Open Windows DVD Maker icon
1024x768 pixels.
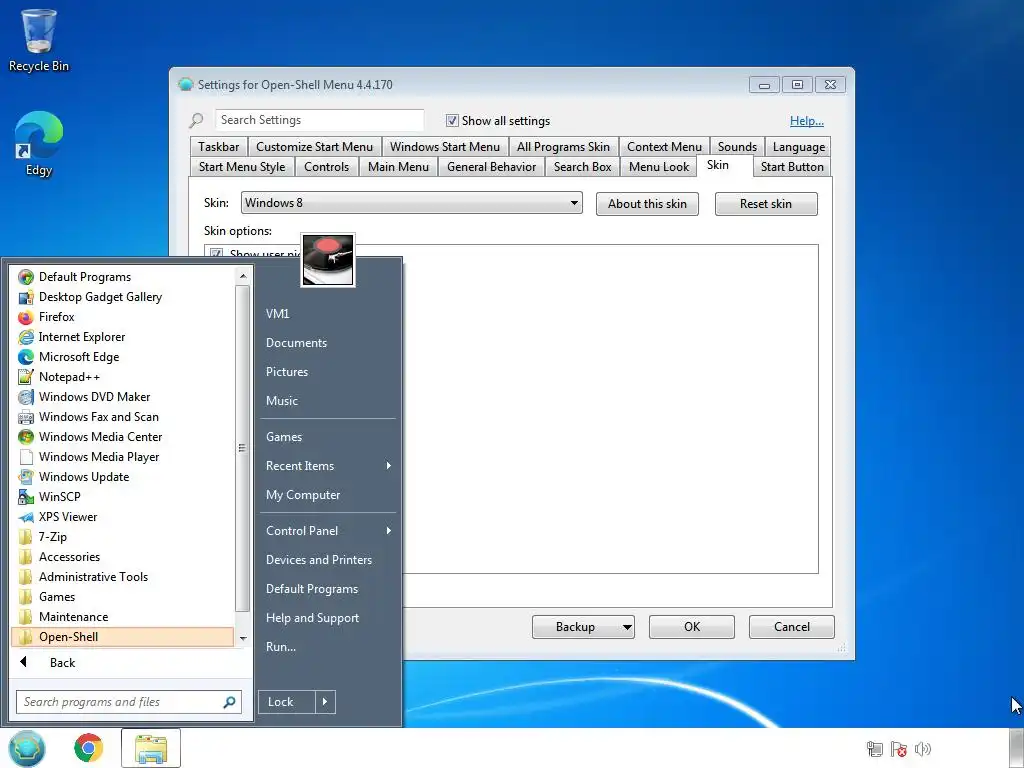(25, 397)
